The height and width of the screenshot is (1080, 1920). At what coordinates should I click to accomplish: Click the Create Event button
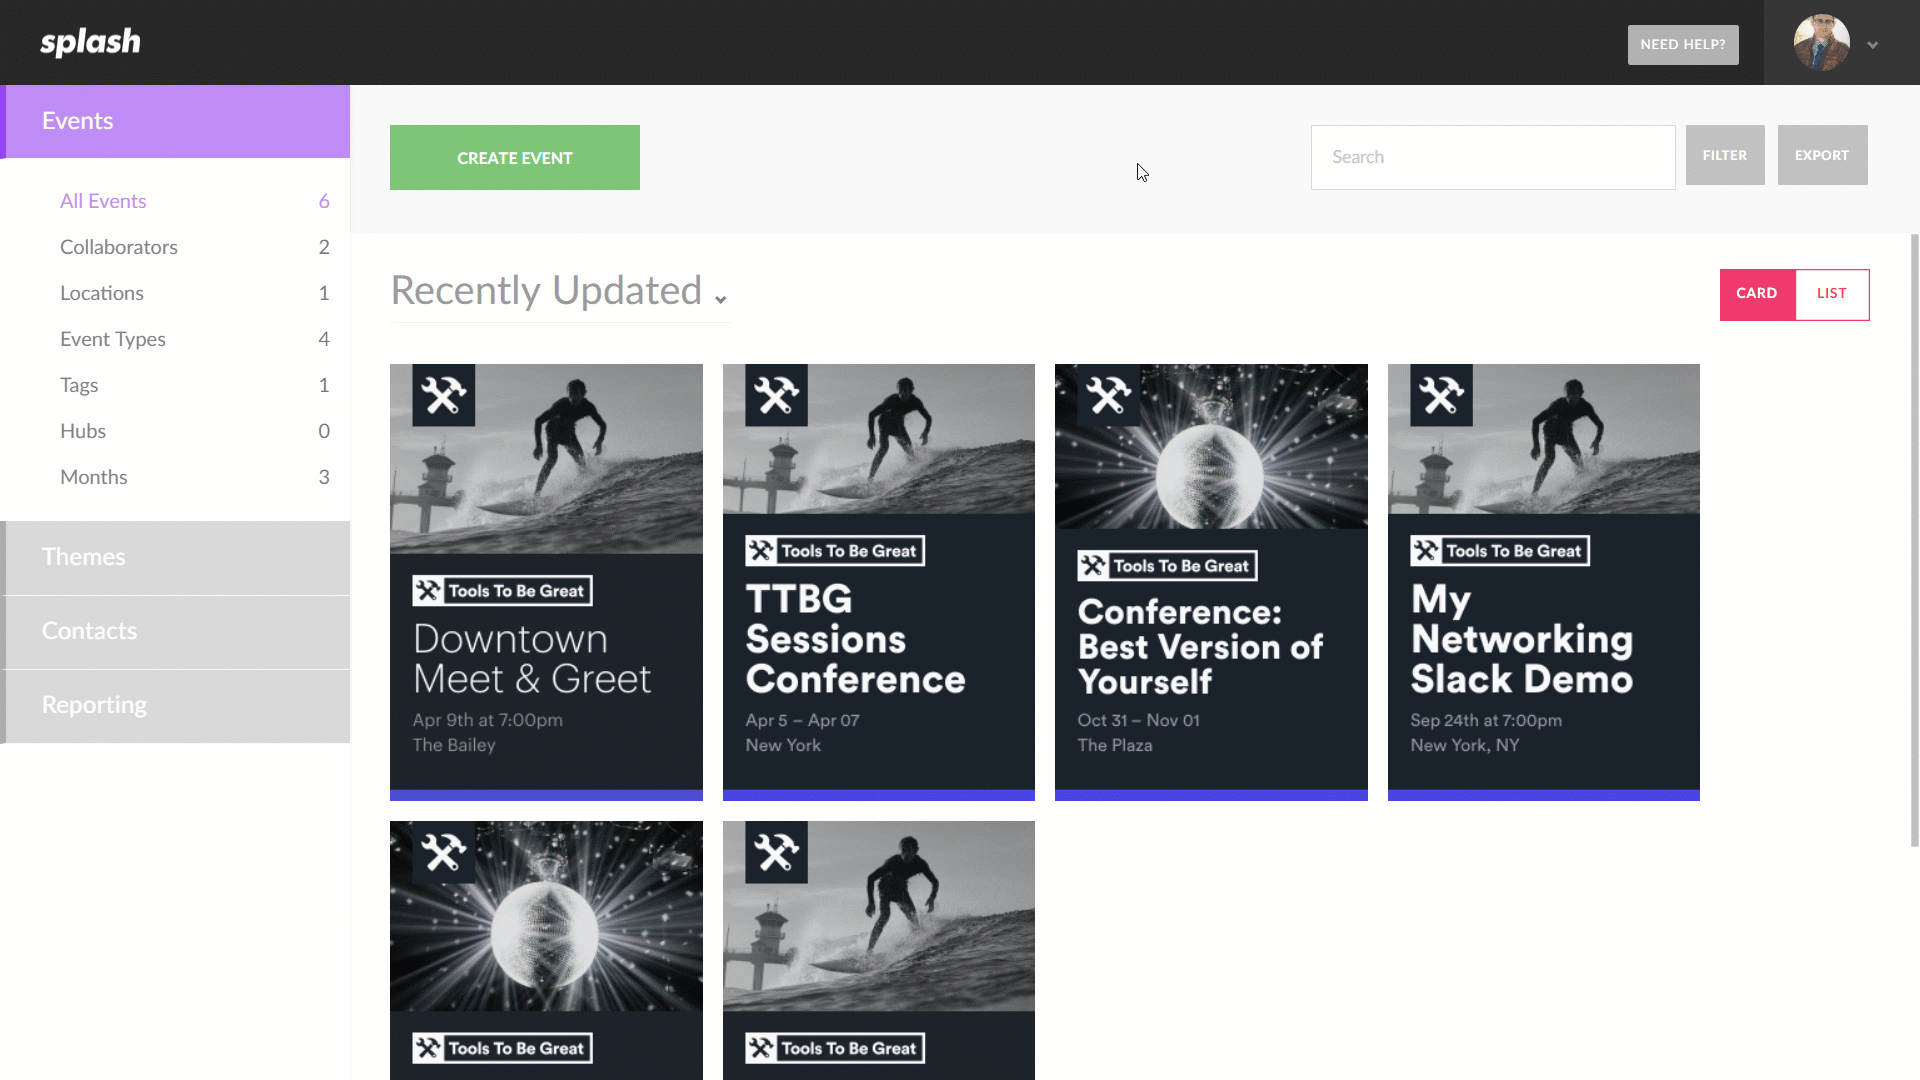(x=515, y=157)
